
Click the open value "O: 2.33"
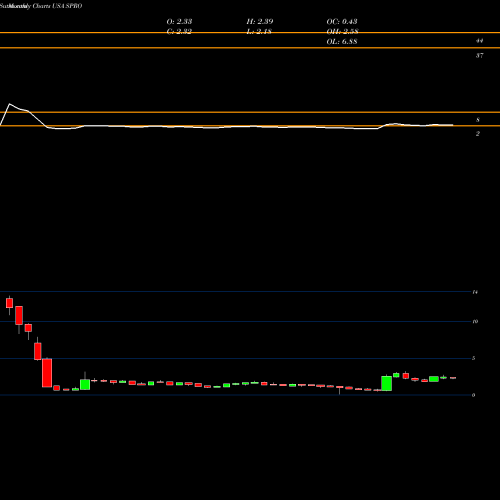(x=179, y=21)
